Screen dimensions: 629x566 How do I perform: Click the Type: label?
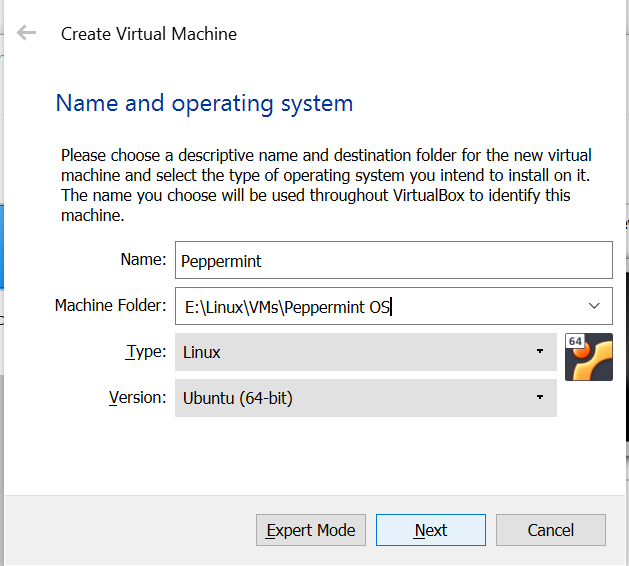click(x=145, y=351)
